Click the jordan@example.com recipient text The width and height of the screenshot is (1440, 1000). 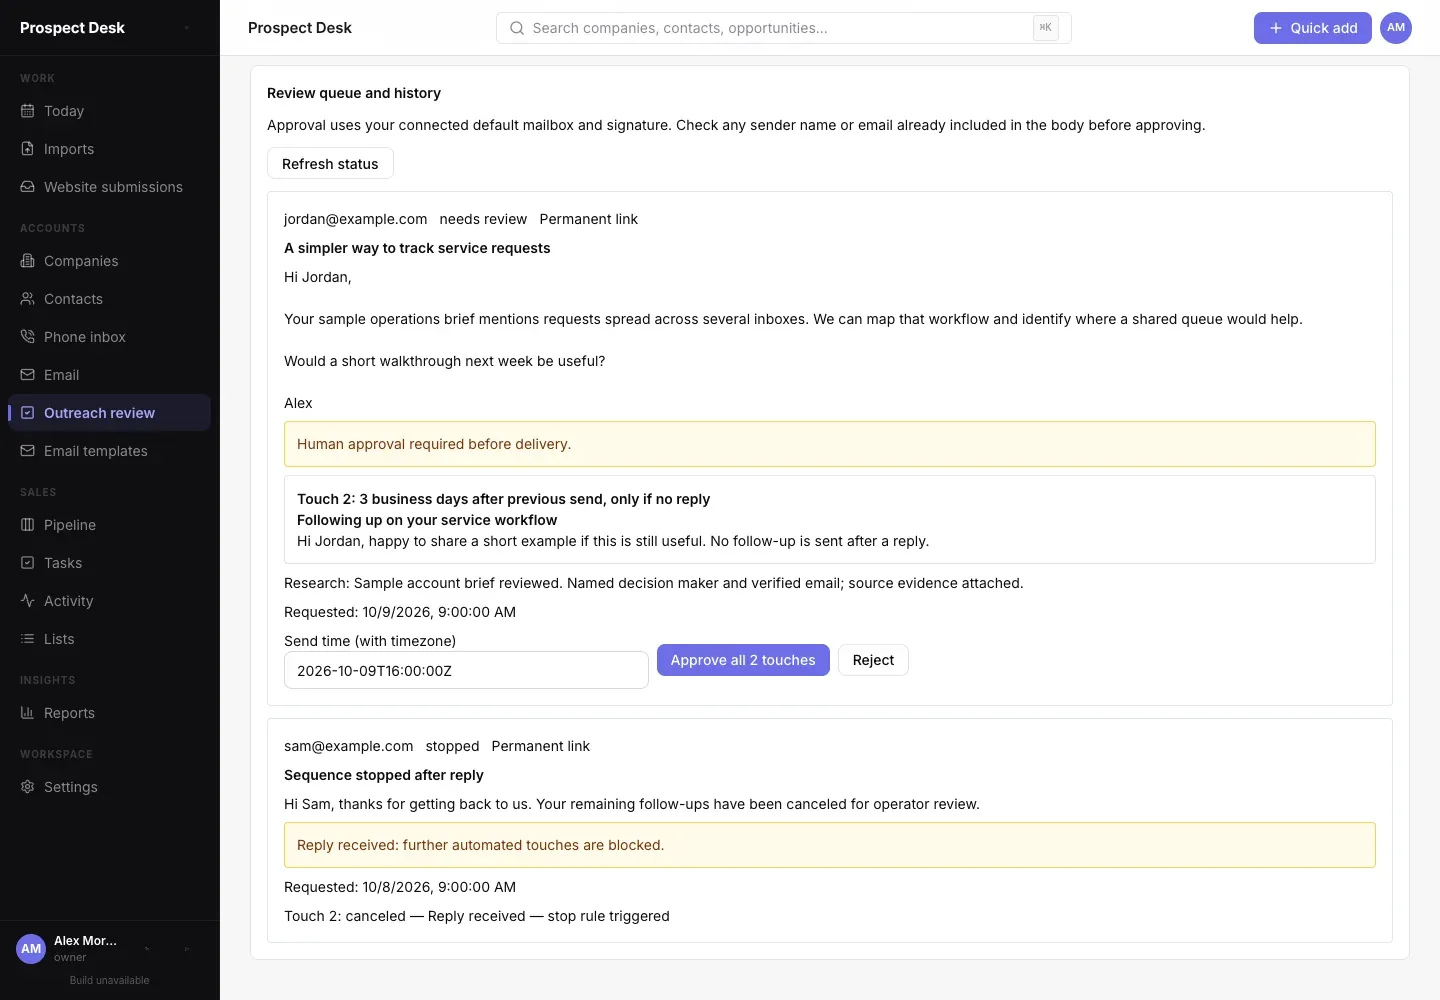pos(355,219)
